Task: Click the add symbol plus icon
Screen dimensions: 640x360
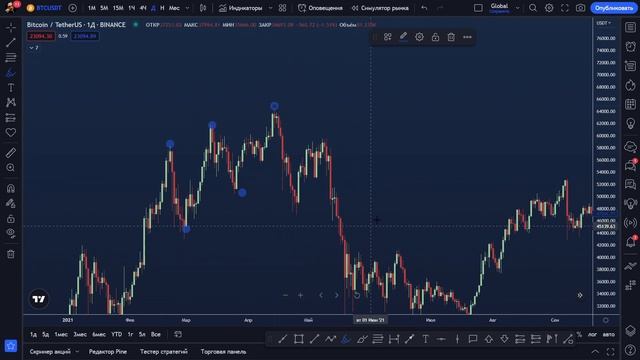Action: 73,8
